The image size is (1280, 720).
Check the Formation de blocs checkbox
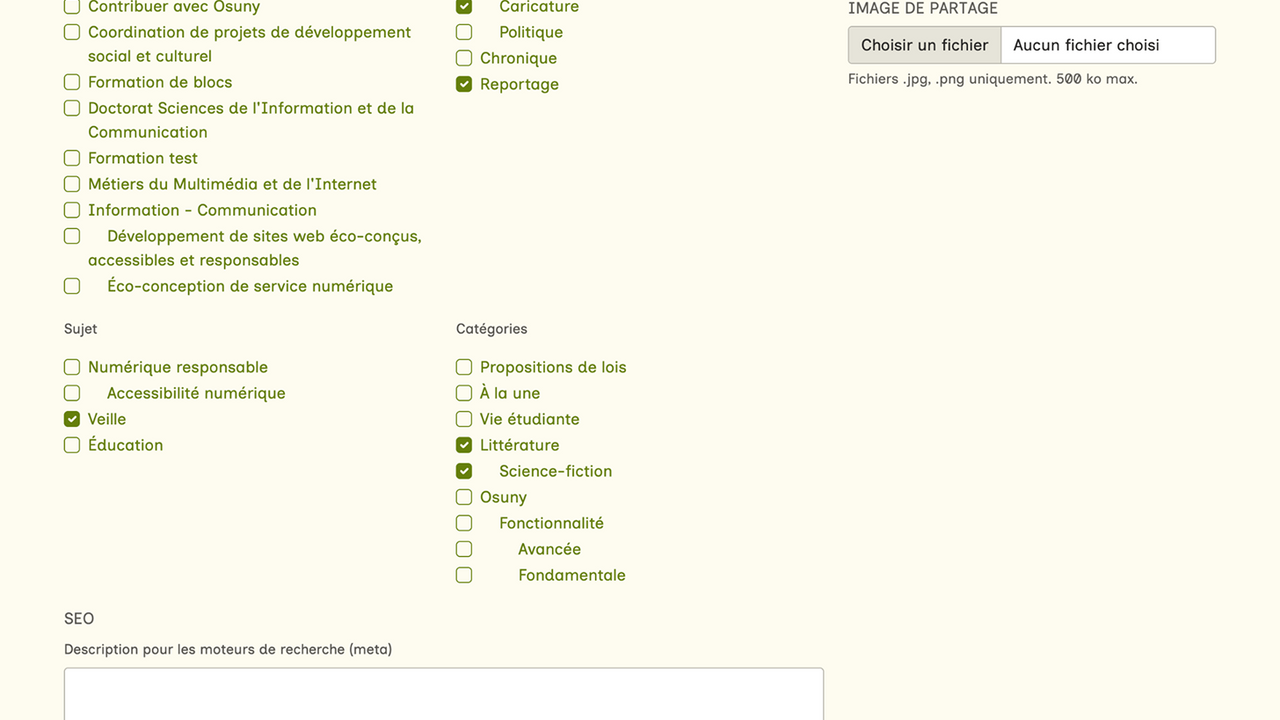click(x=72, y=82)
